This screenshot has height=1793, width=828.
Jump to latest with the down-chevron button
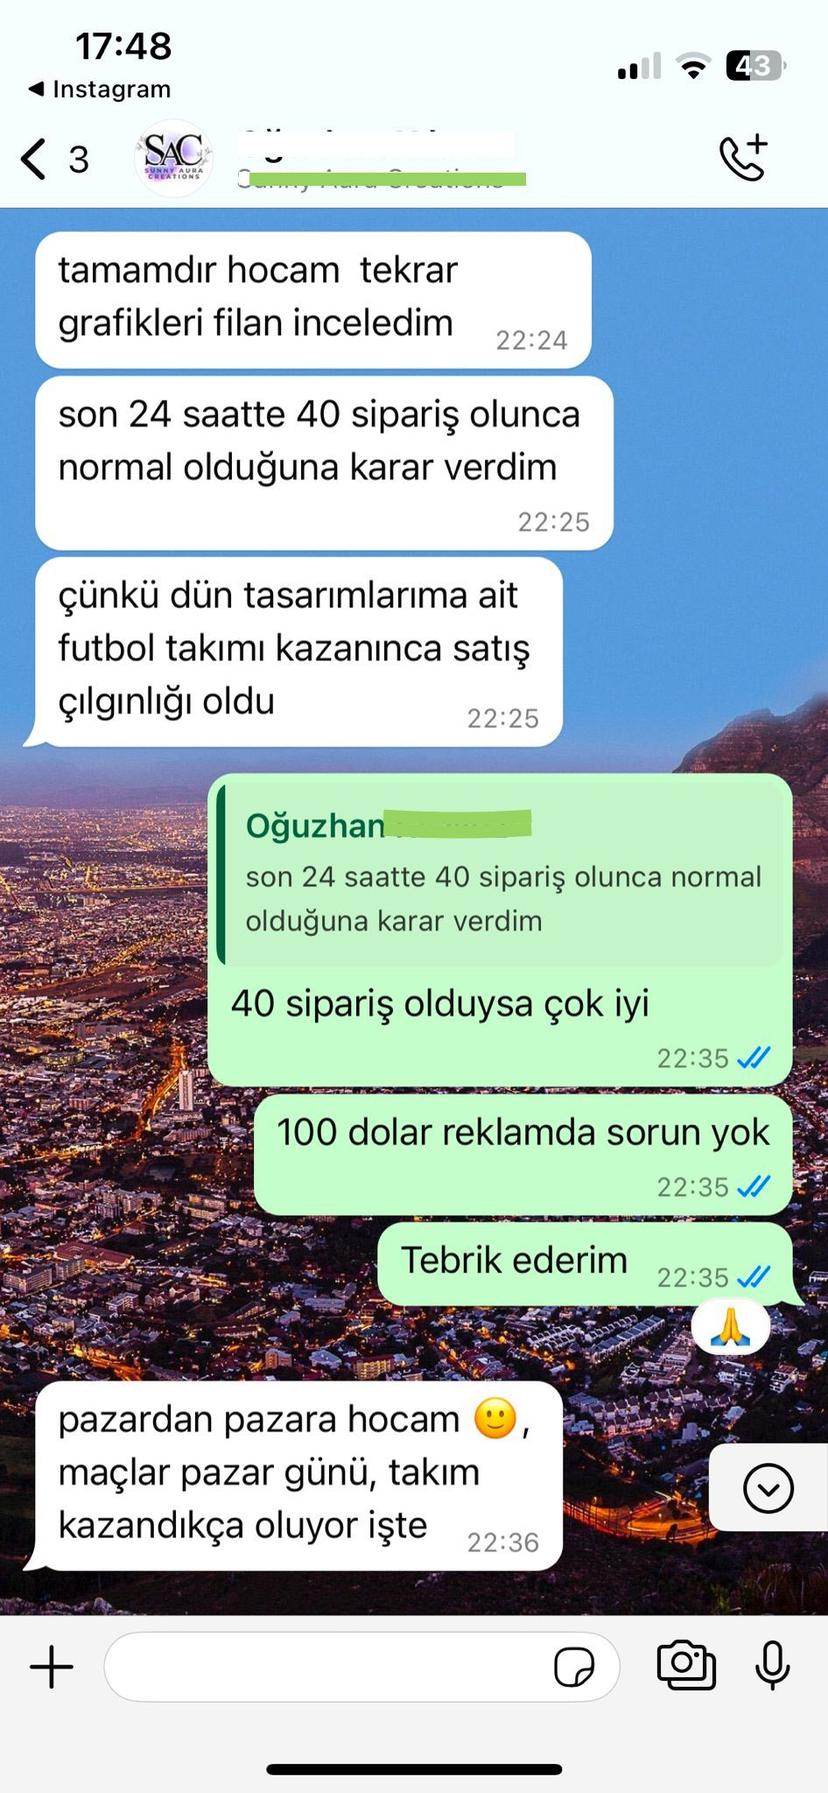769,1488
